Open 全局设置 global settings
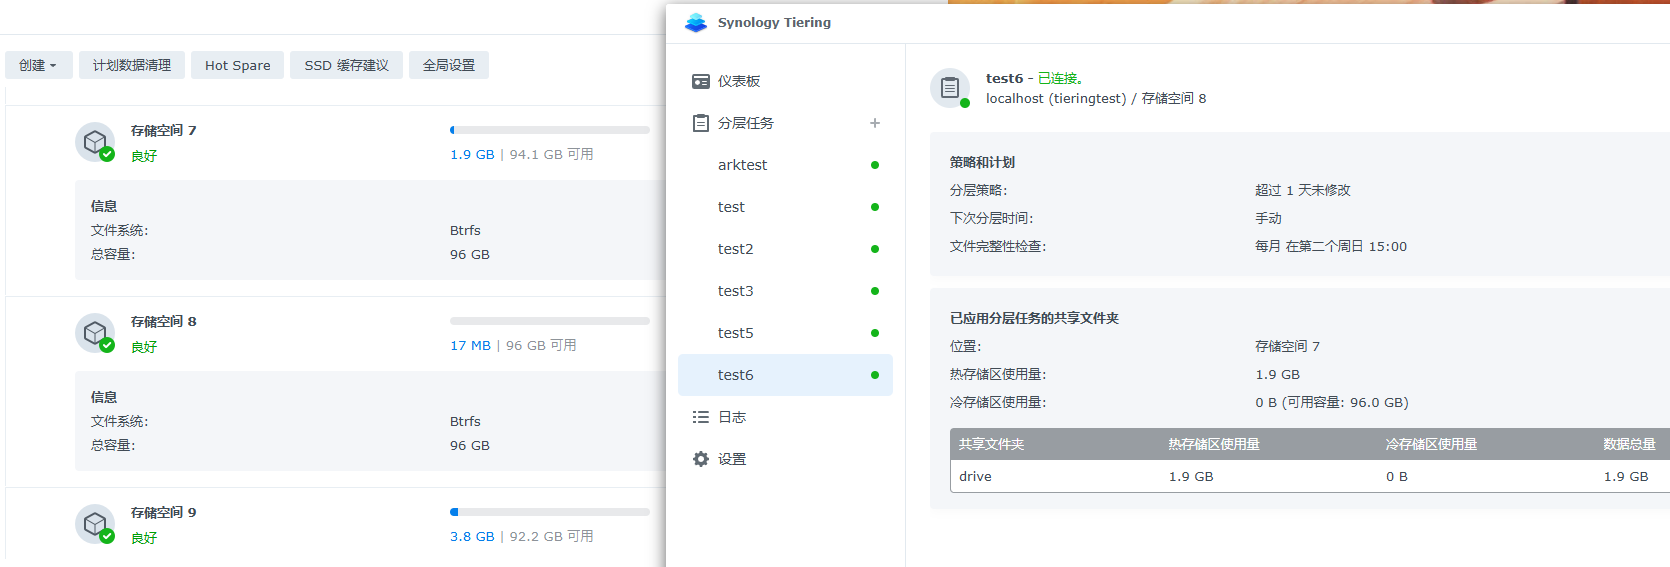The height and width of the screenshot is (567, 1670). tap(449, 65)
